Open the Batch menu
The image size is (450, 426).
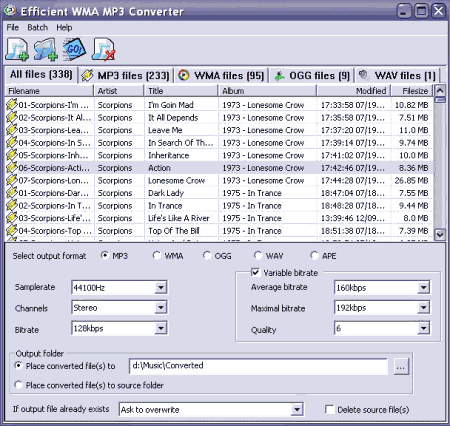[x=38, y=27]
